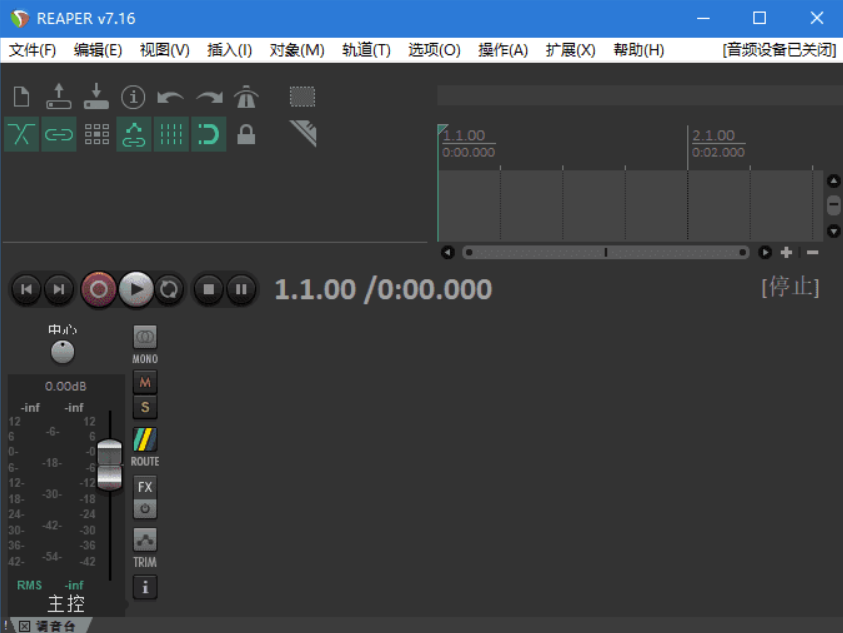
Task: Start recording with the red button
Action: click(98, 289)
